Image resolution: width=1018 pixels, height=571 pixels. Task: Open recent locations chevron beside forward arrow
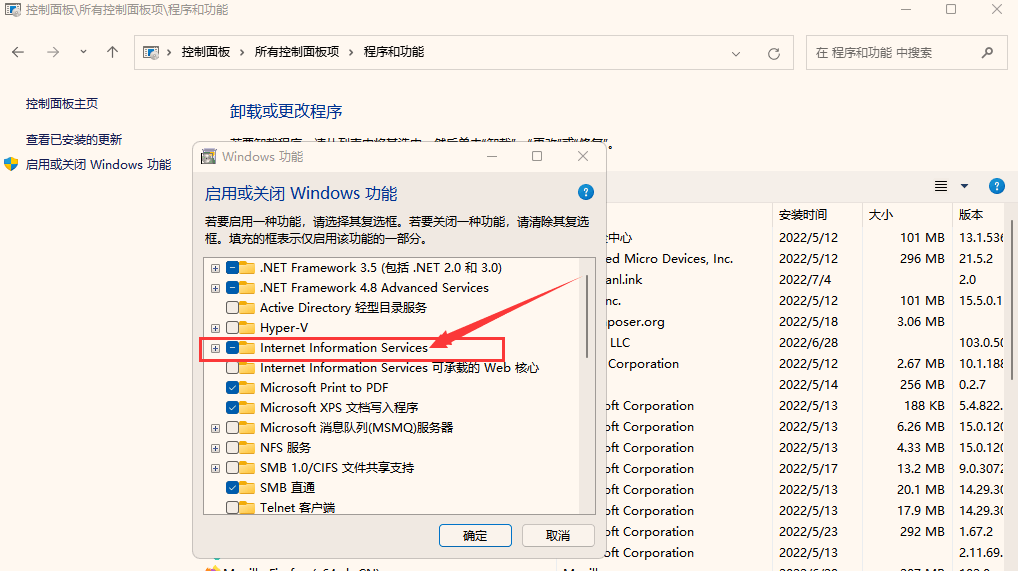(83, 52)
